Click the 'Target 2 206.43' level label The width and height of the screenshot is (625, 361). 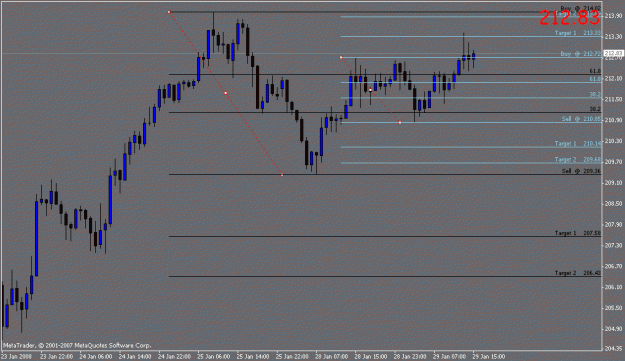click(578, 273)
